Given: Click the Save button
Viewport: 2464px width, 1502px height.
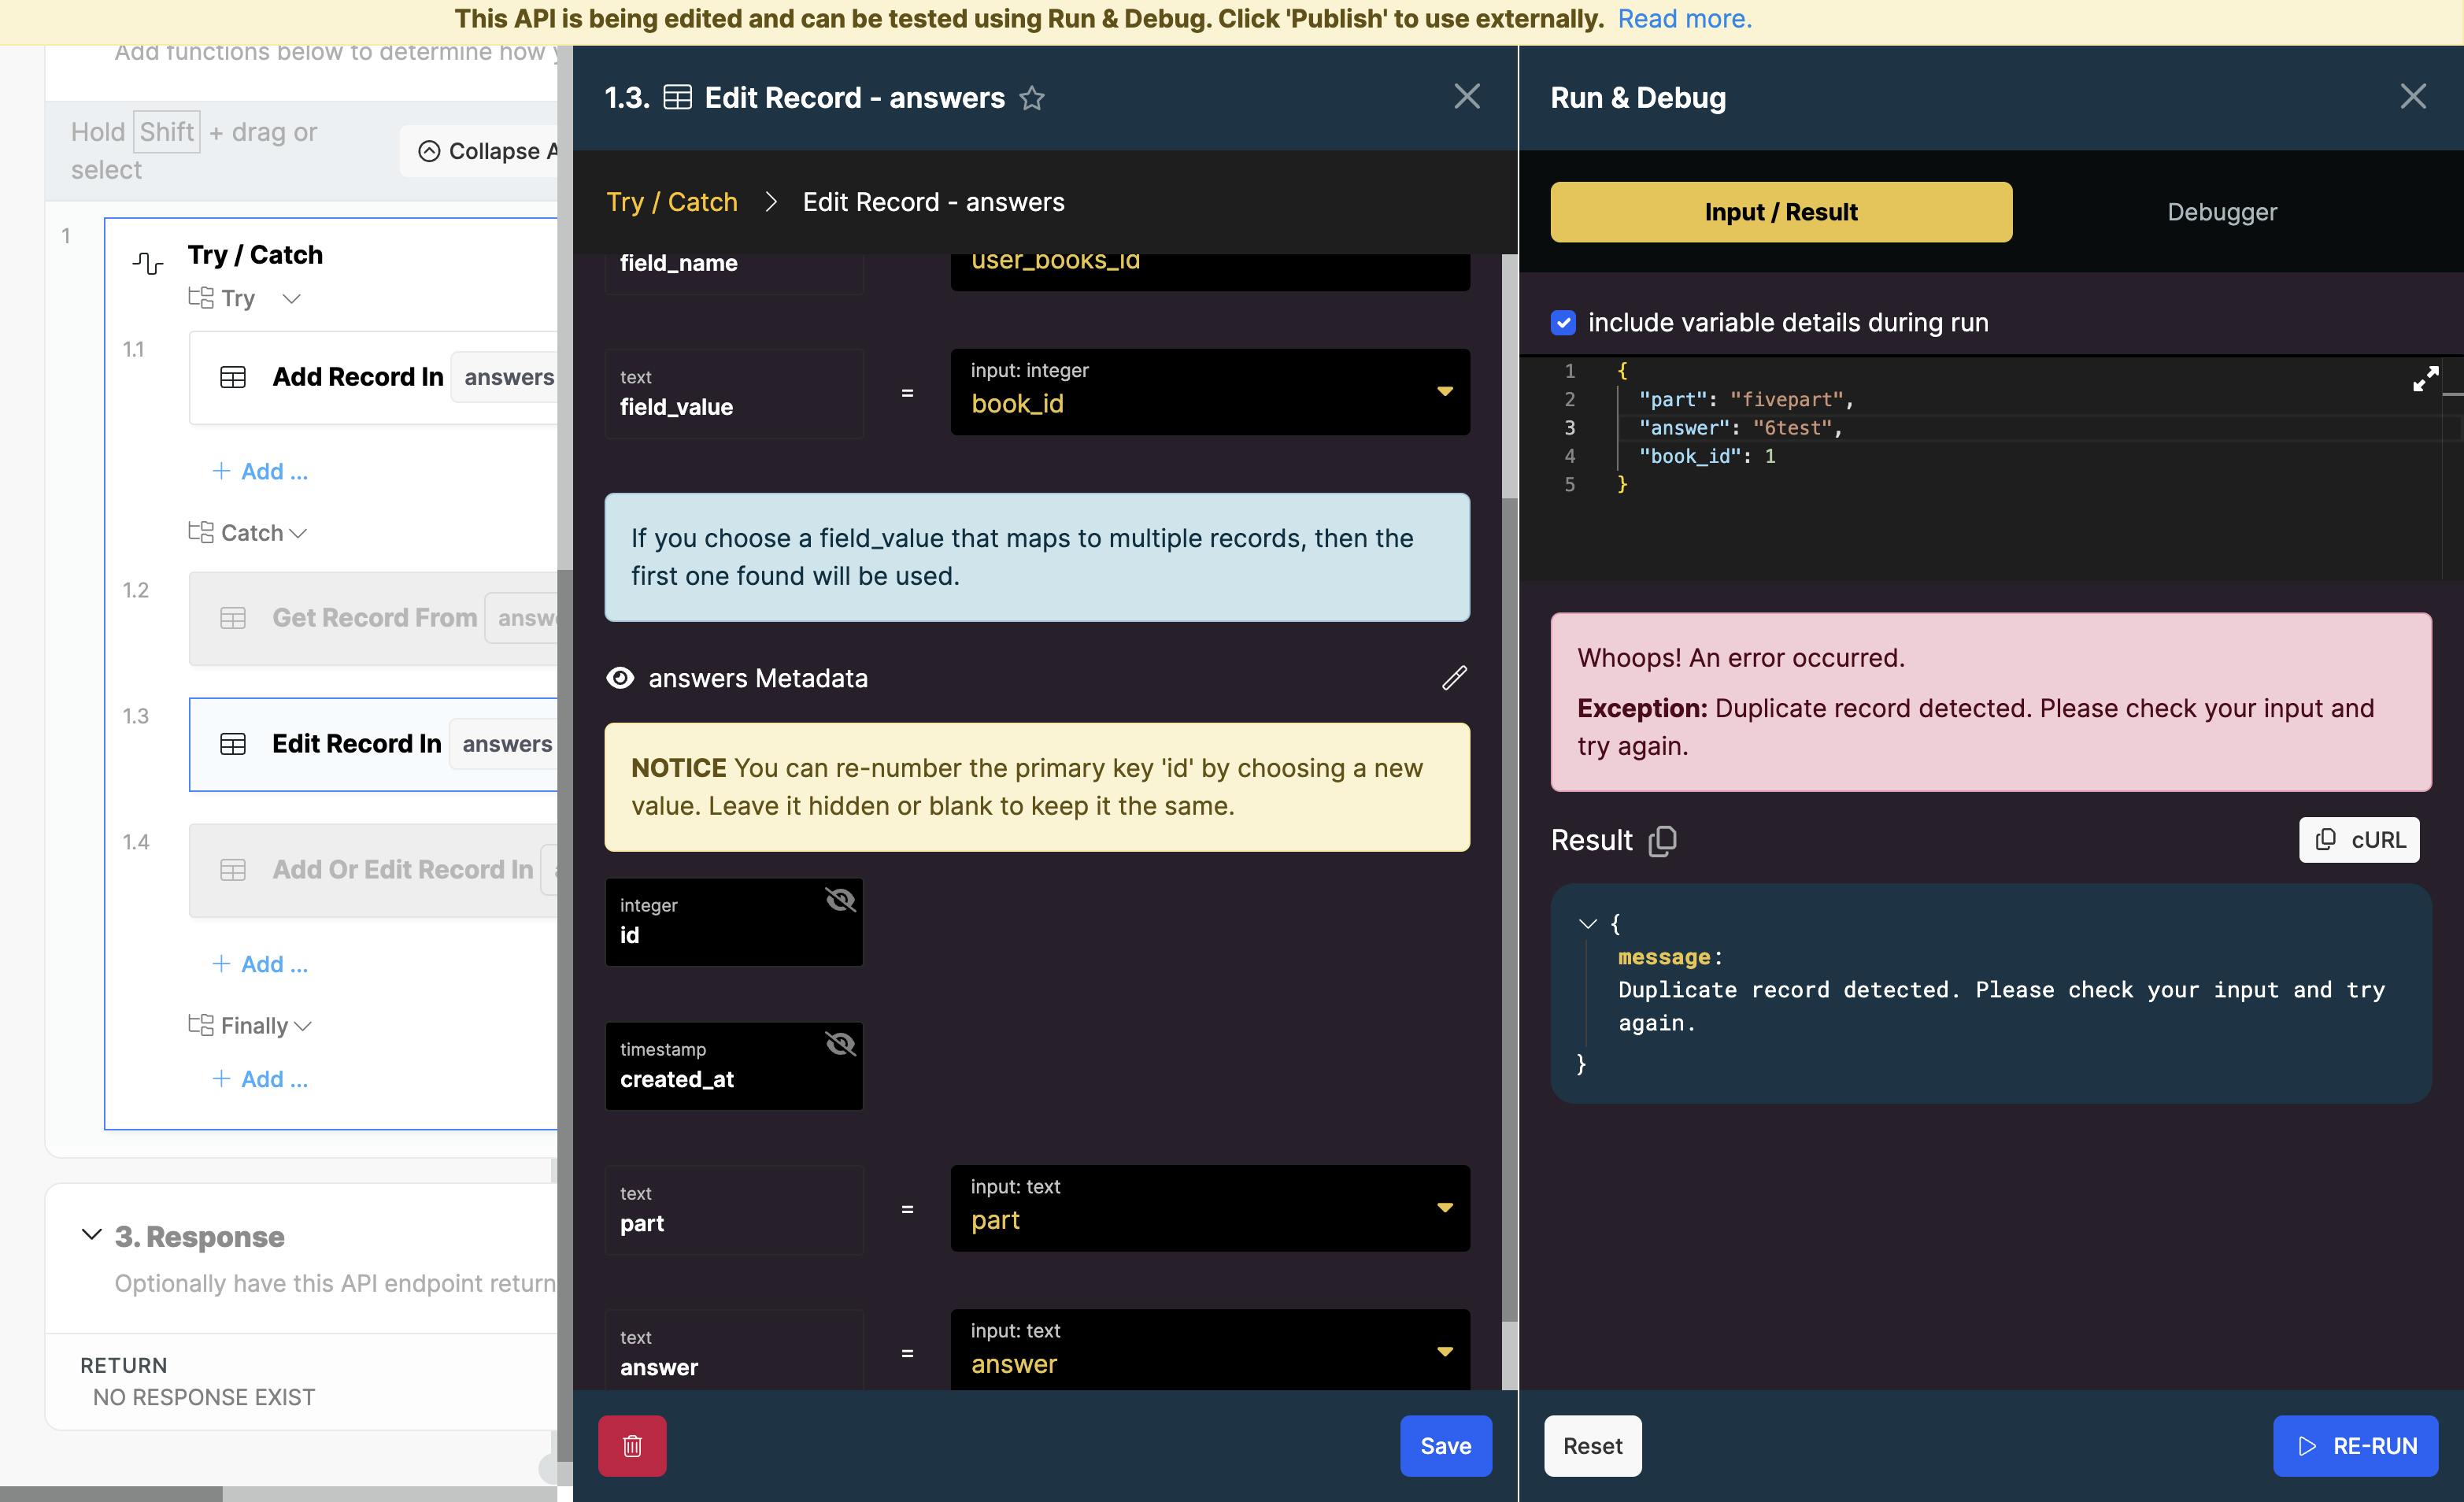Looking at the screenshot, I should click(x=1445, y=1445).
